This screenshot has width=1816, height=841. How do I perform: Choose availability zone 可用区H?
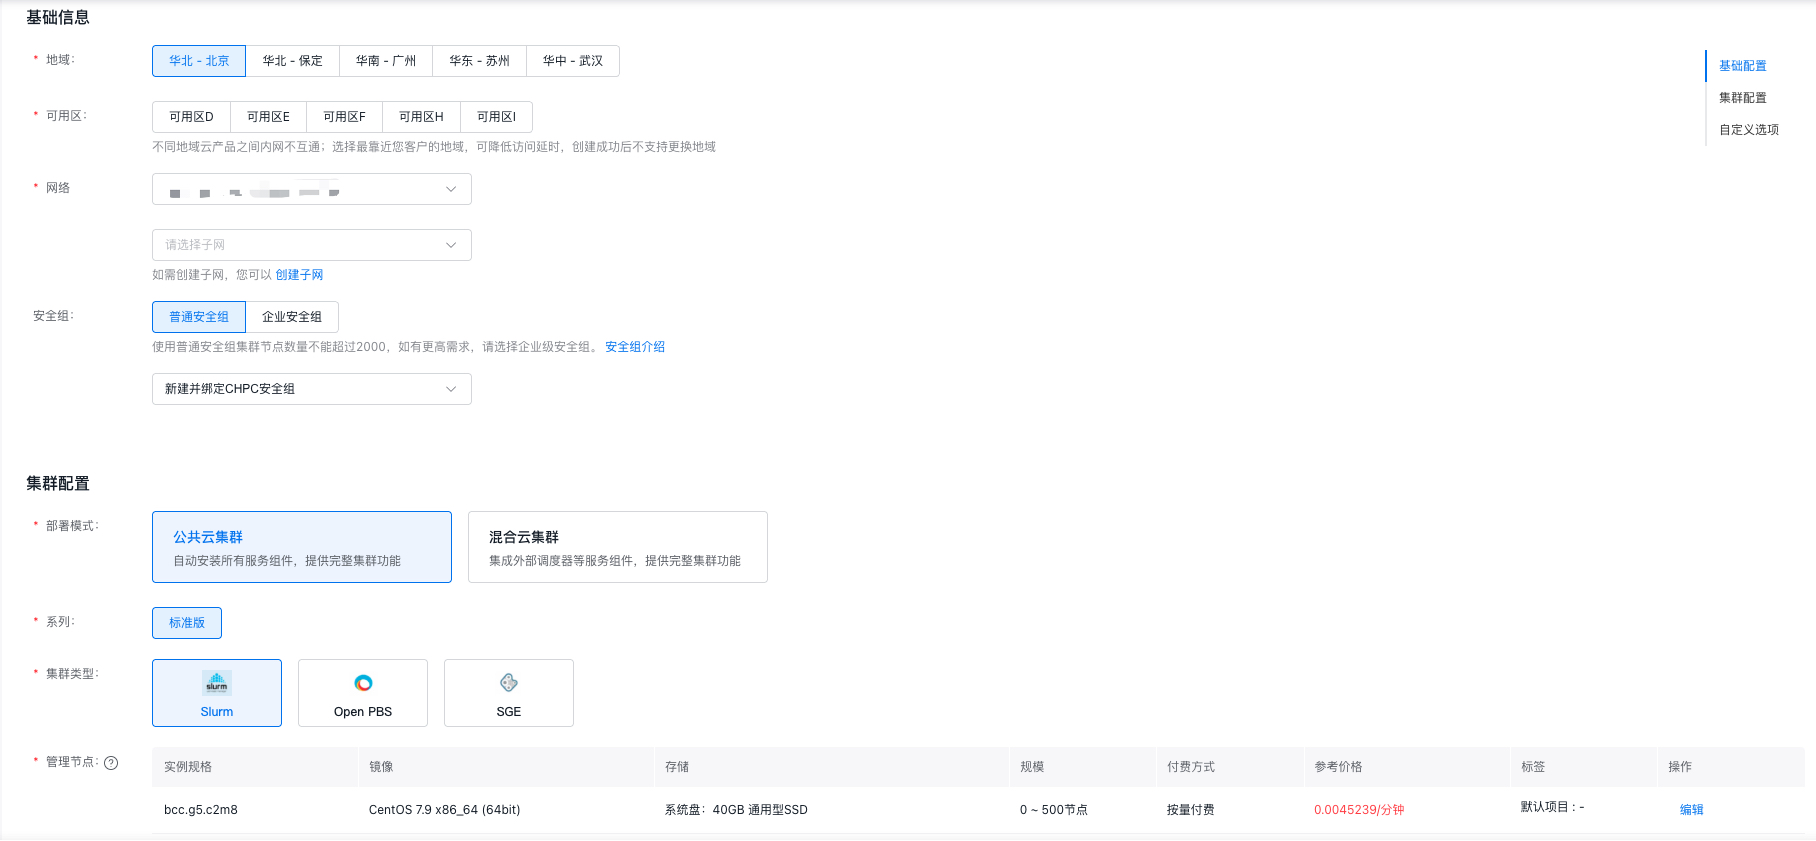[421, 117]
